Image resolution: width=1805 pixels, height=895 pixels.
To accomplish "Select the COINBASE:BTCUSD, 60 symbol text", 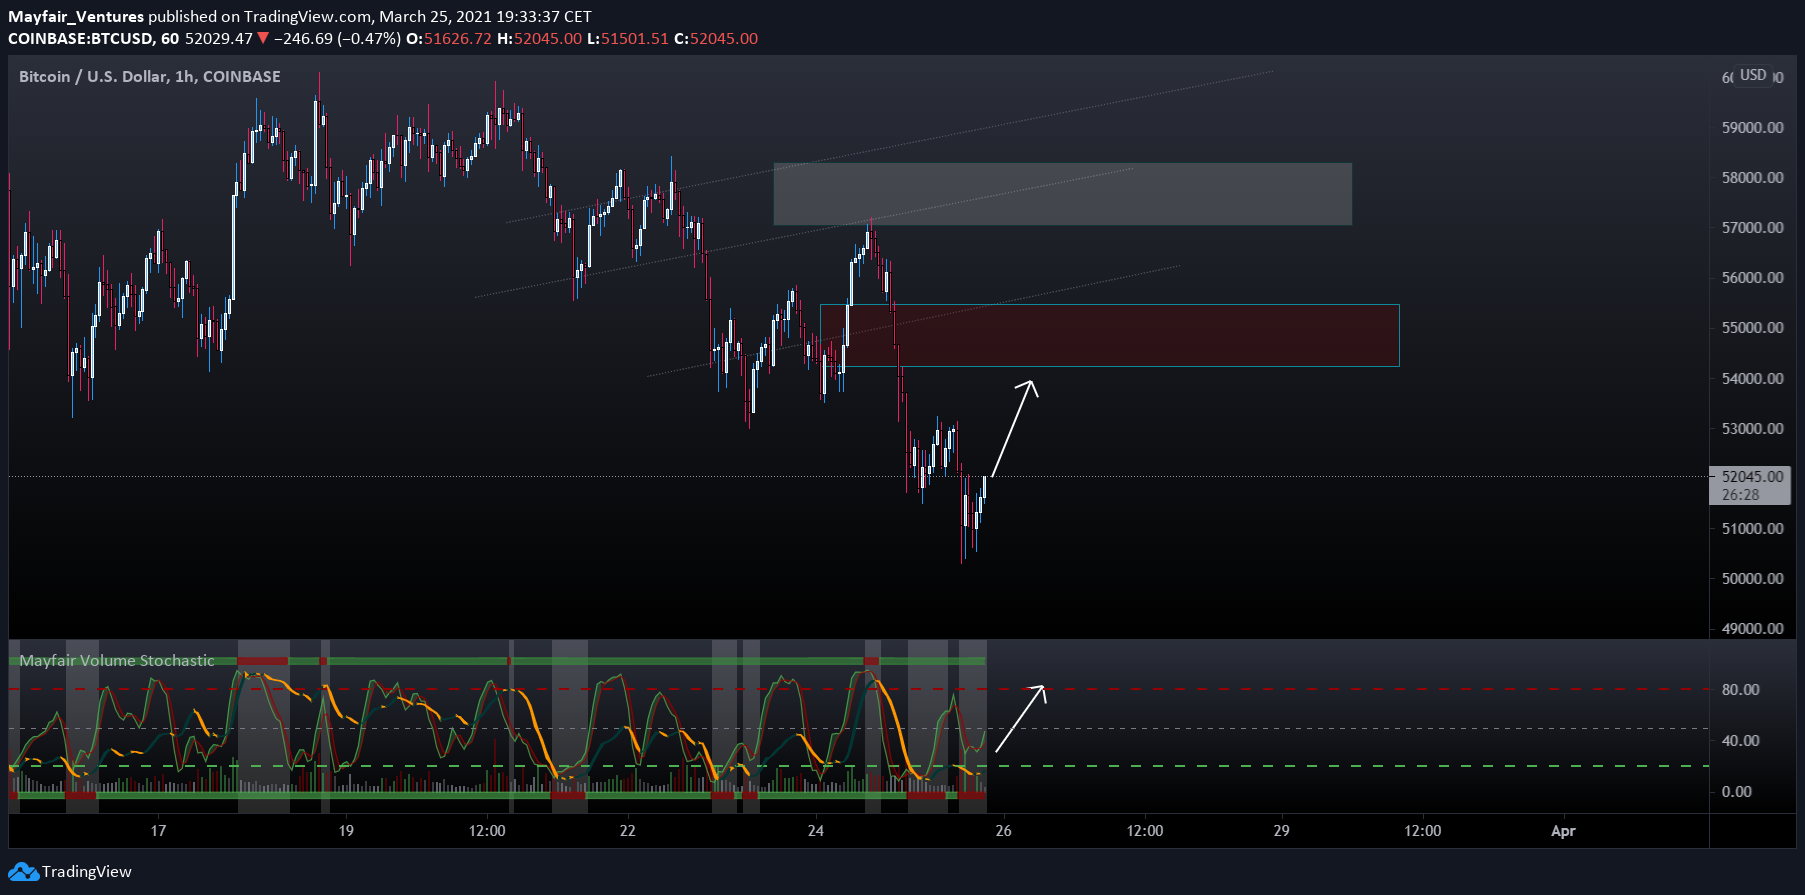I will click(x=94, y=39).
